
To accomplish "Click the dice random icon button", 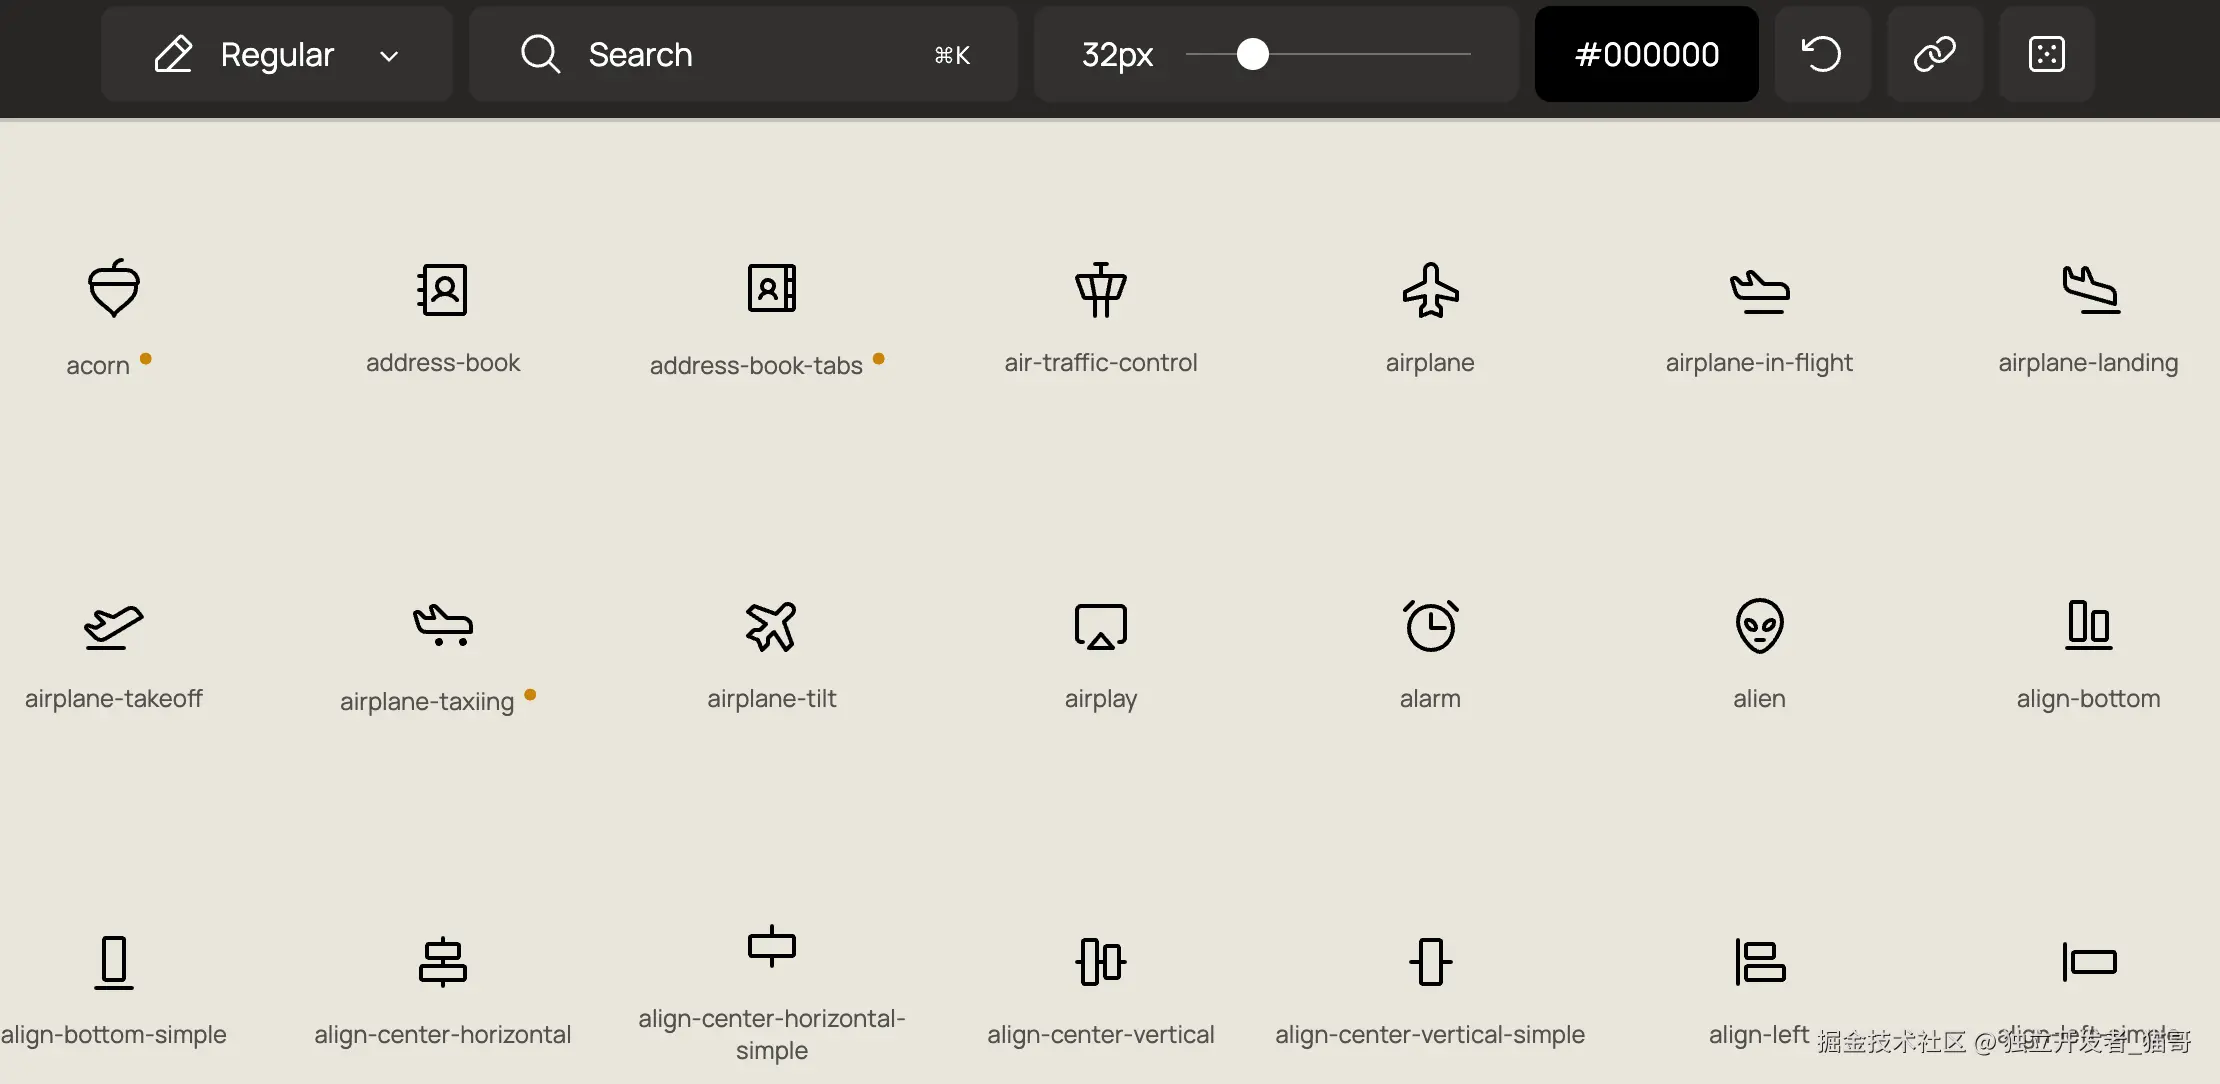I will (2046, 54).
